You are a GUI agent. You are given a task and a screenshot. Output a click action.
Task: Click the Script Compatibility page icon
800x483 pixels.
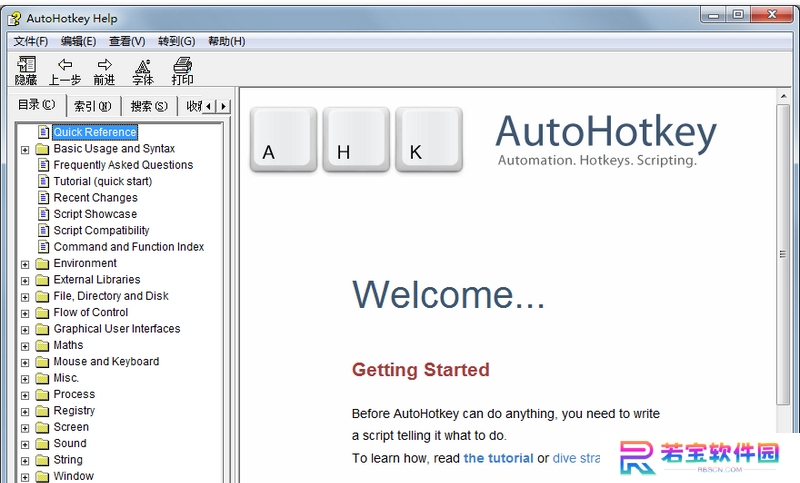coord(44,230)
